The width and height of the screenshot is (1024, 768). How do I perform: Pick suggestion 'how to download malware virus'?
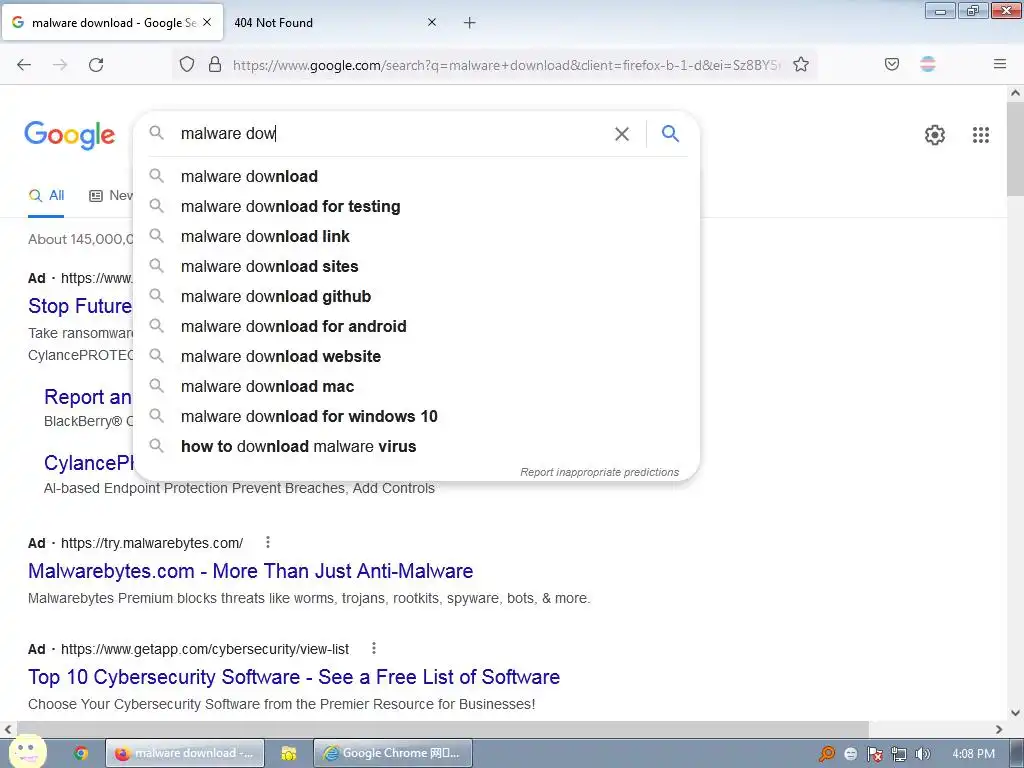click(416, 447)
